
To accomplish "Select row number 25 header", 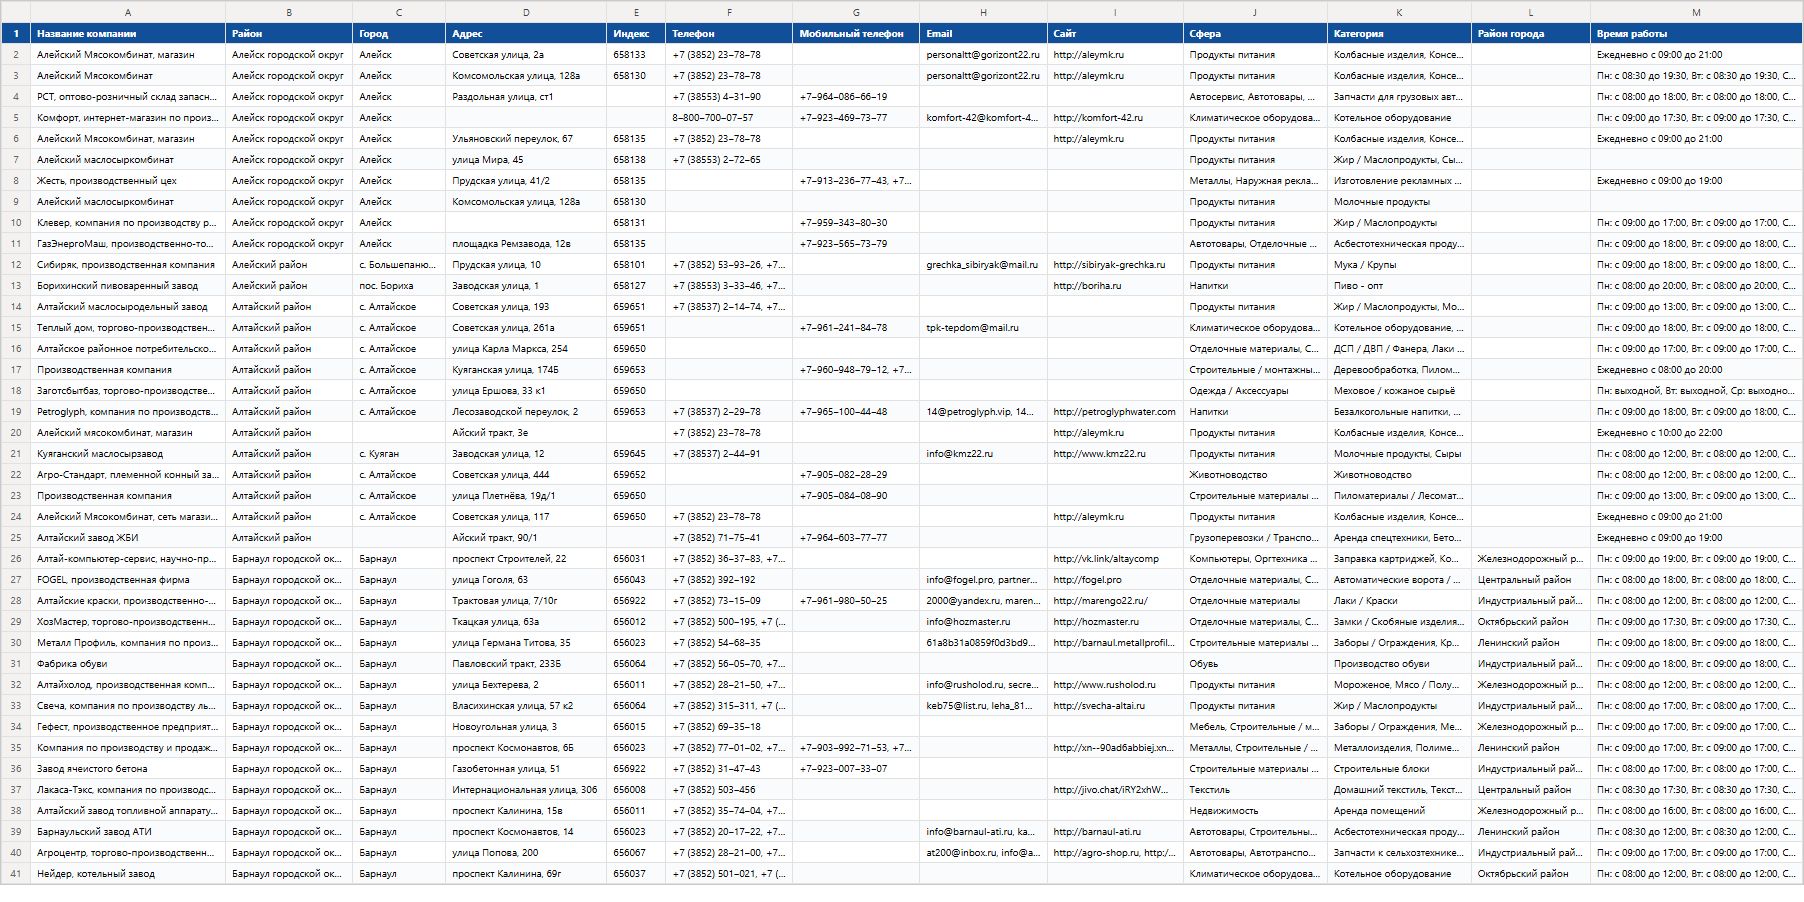I will click(16, 538).
